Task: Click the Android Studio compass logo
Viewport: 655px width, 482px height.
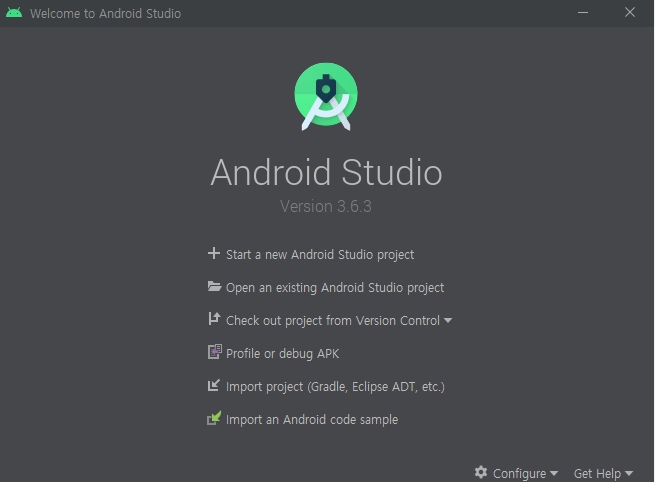Action: click(x=326, y=96)
